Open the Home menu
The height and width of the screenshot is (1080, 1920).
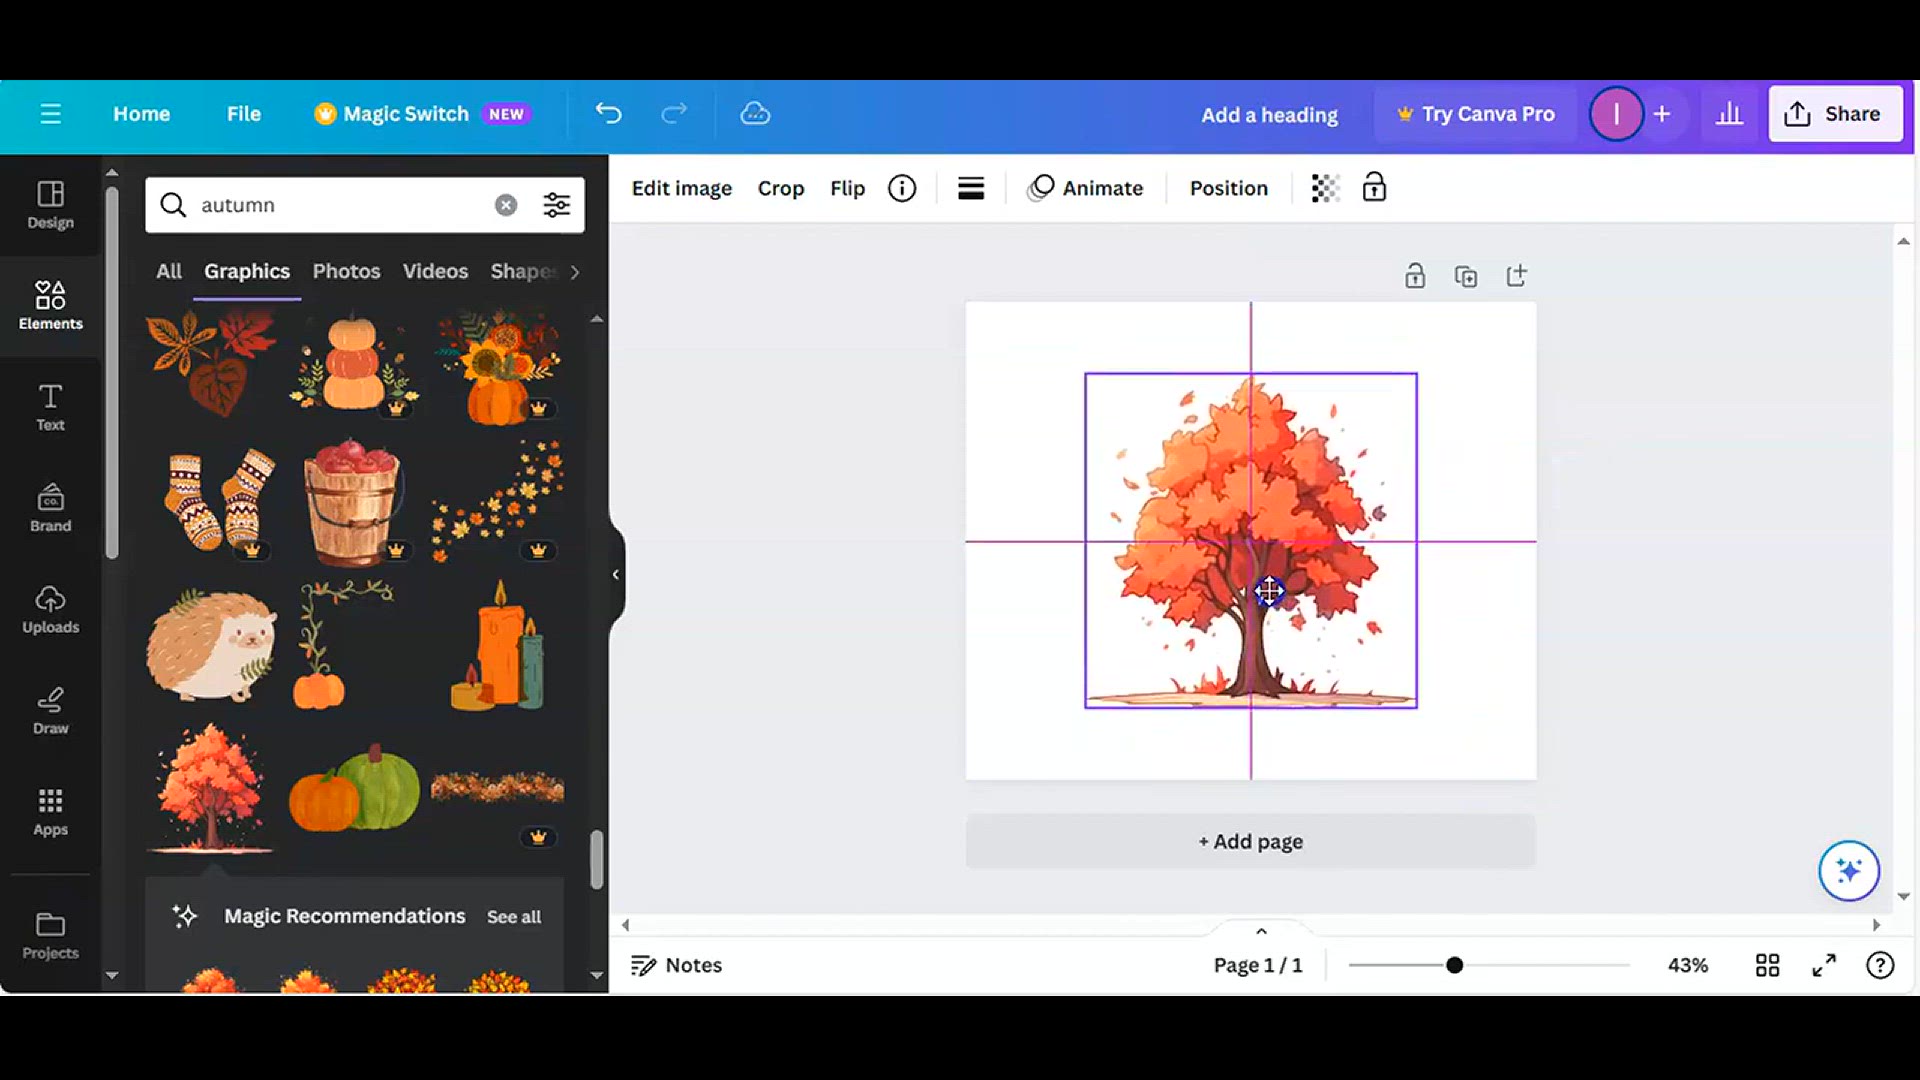click(141, 114)
